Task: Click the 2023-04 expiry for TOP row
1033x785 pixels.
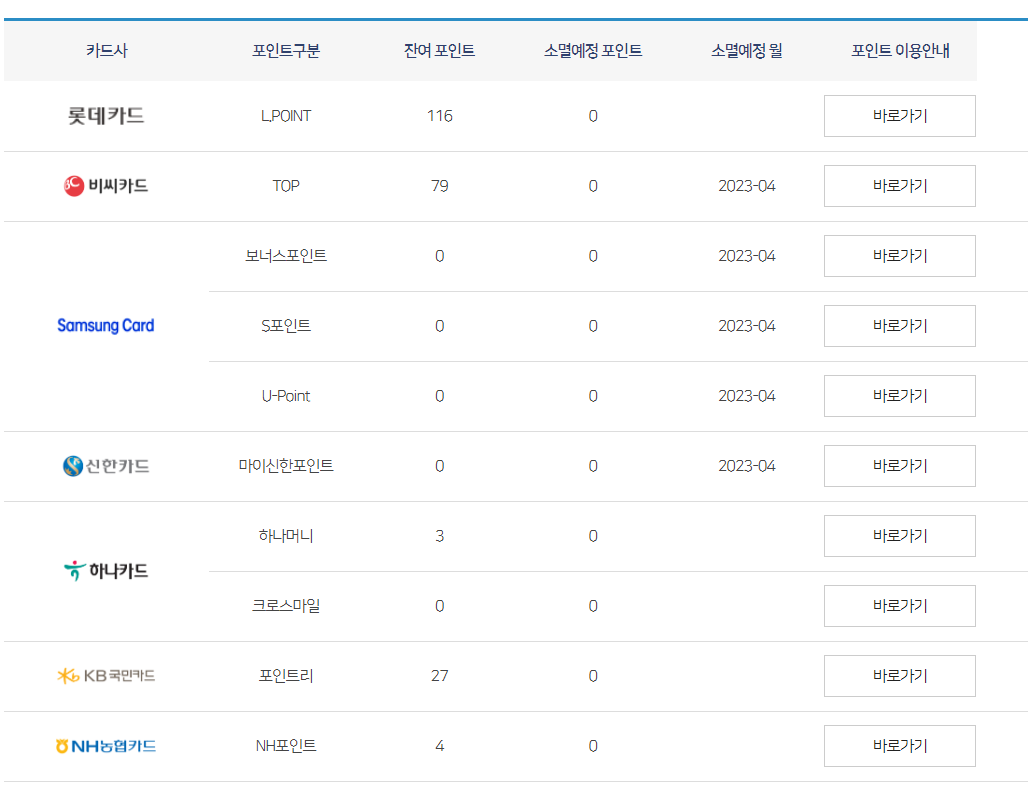Action: click(746, 186)
